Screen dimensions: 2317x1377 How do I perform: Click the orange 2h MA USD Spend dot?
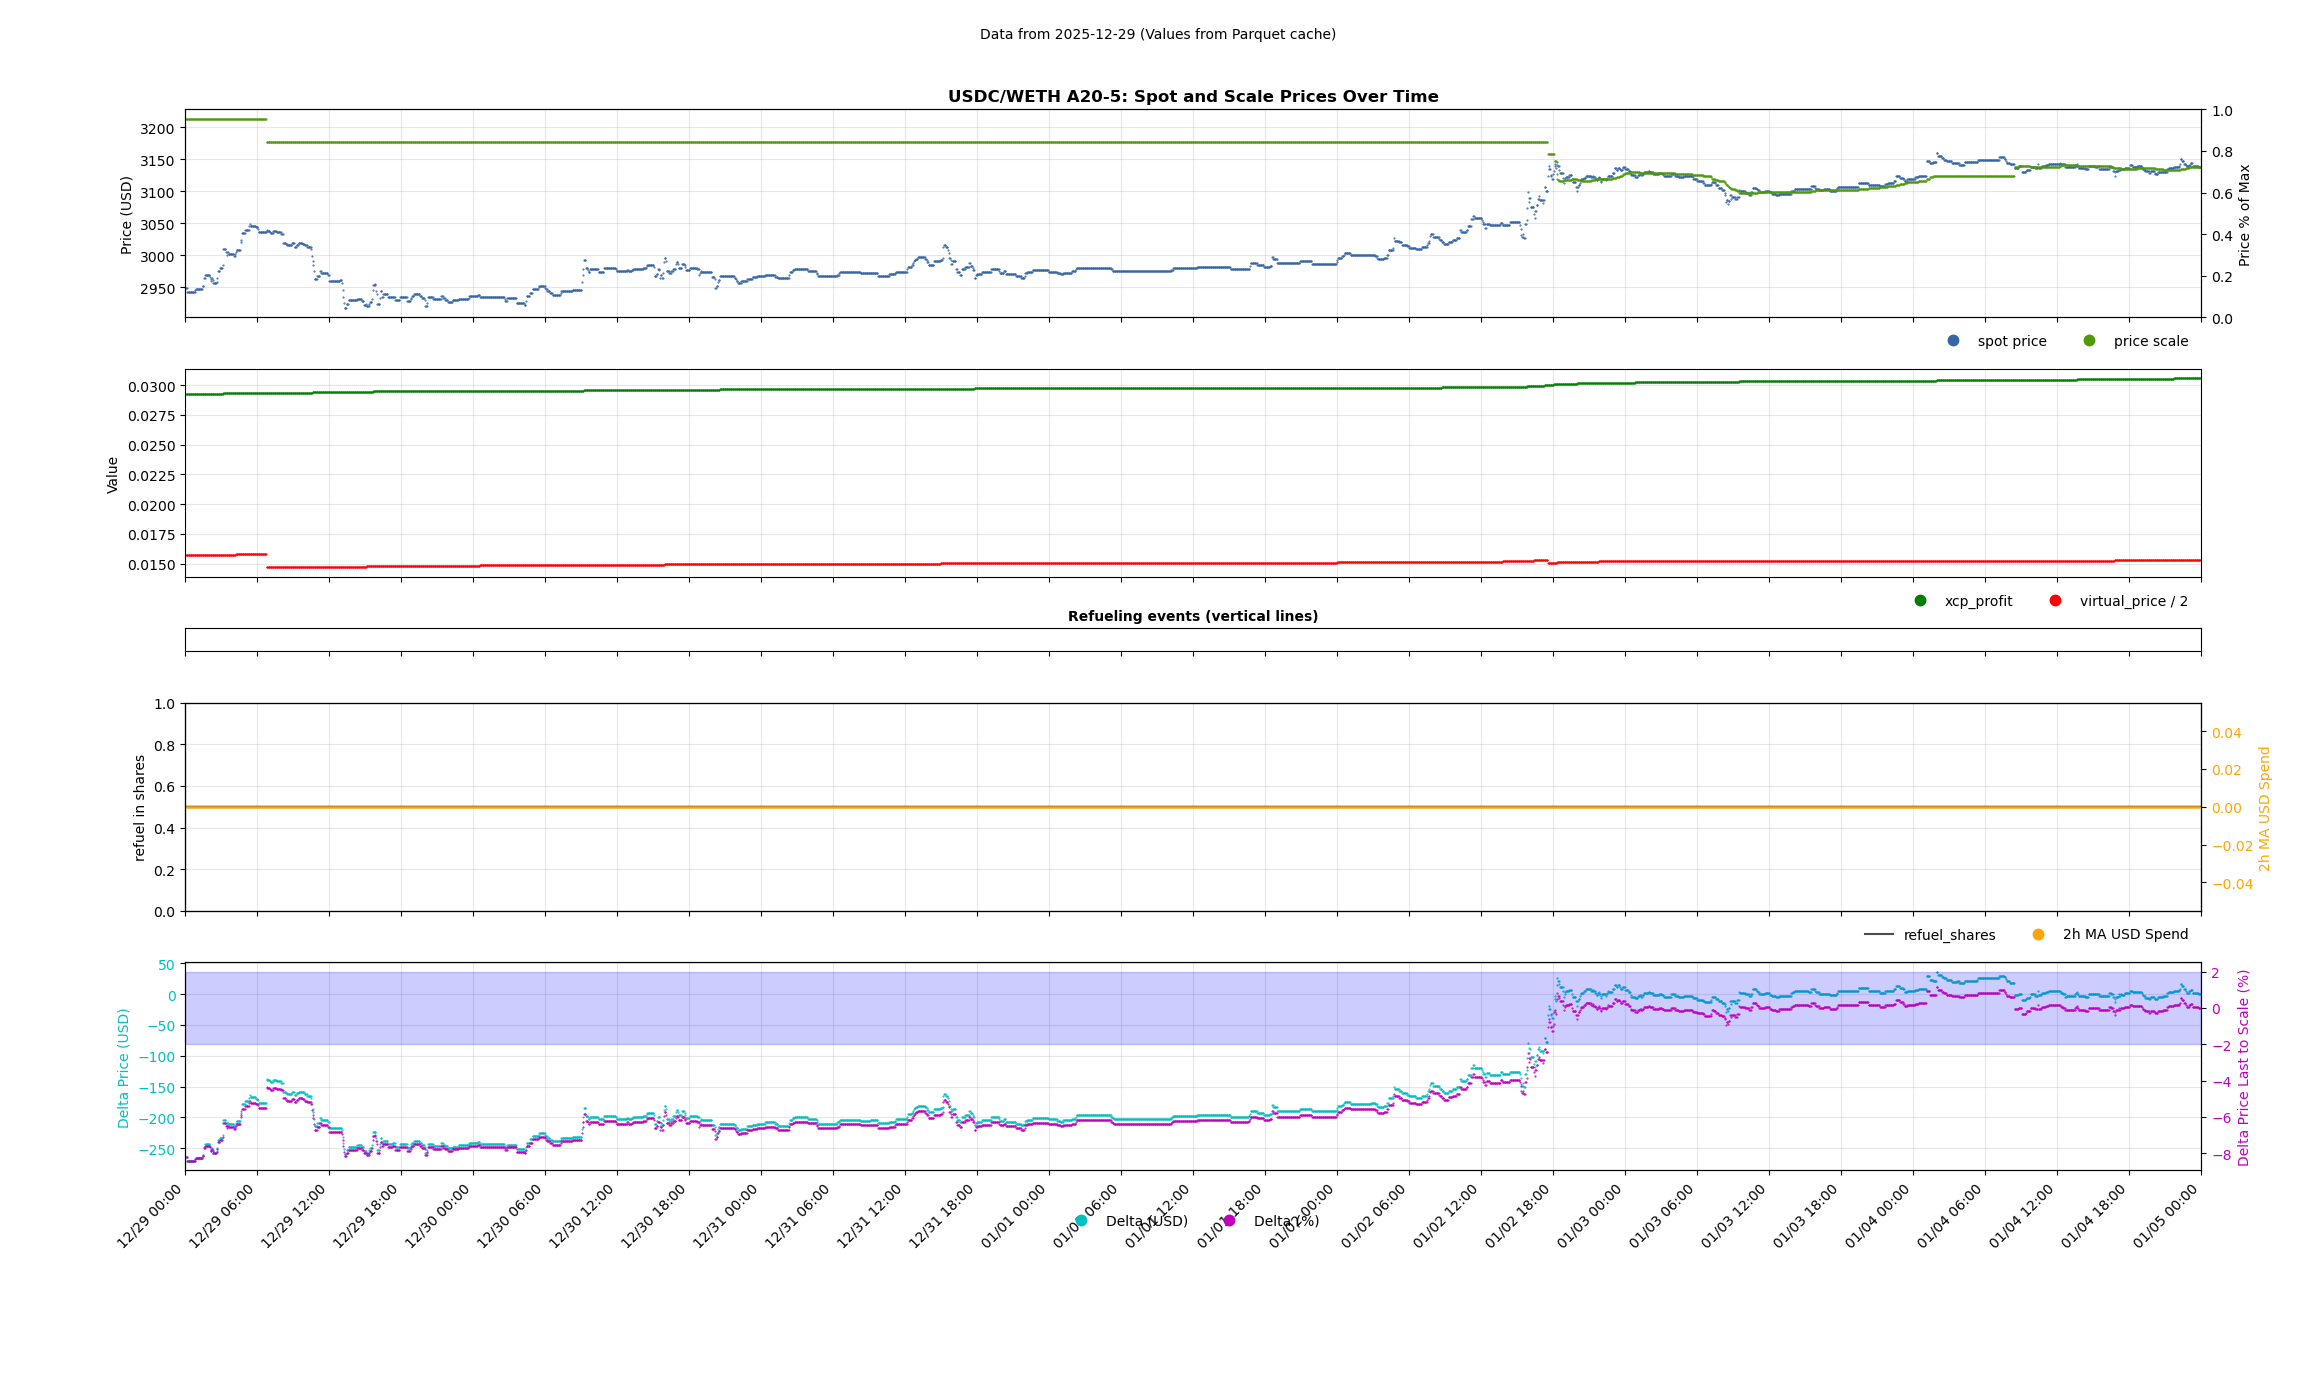(x=2038, y=935)
